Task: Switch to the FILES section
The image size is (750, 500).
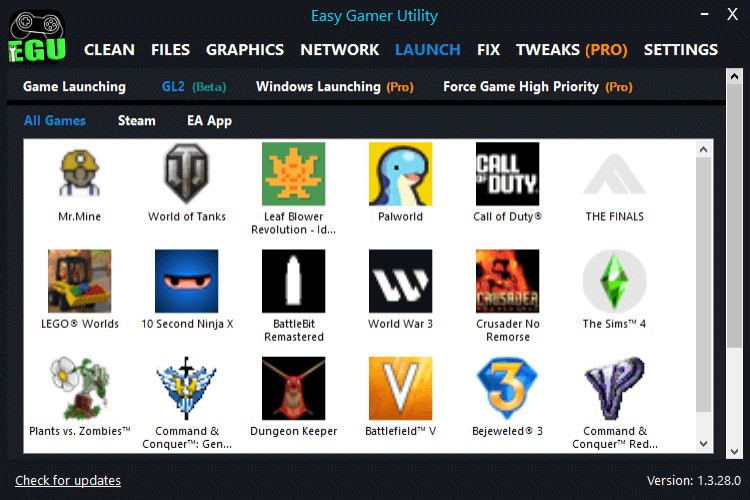Action: [170, 50]
